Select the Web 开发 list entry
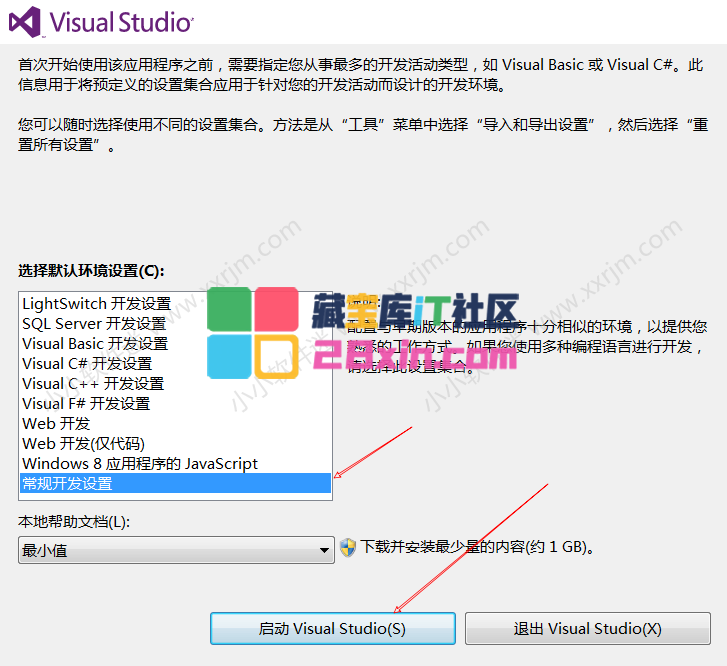Viewport: 727px width, 666px height. point(56,423)
